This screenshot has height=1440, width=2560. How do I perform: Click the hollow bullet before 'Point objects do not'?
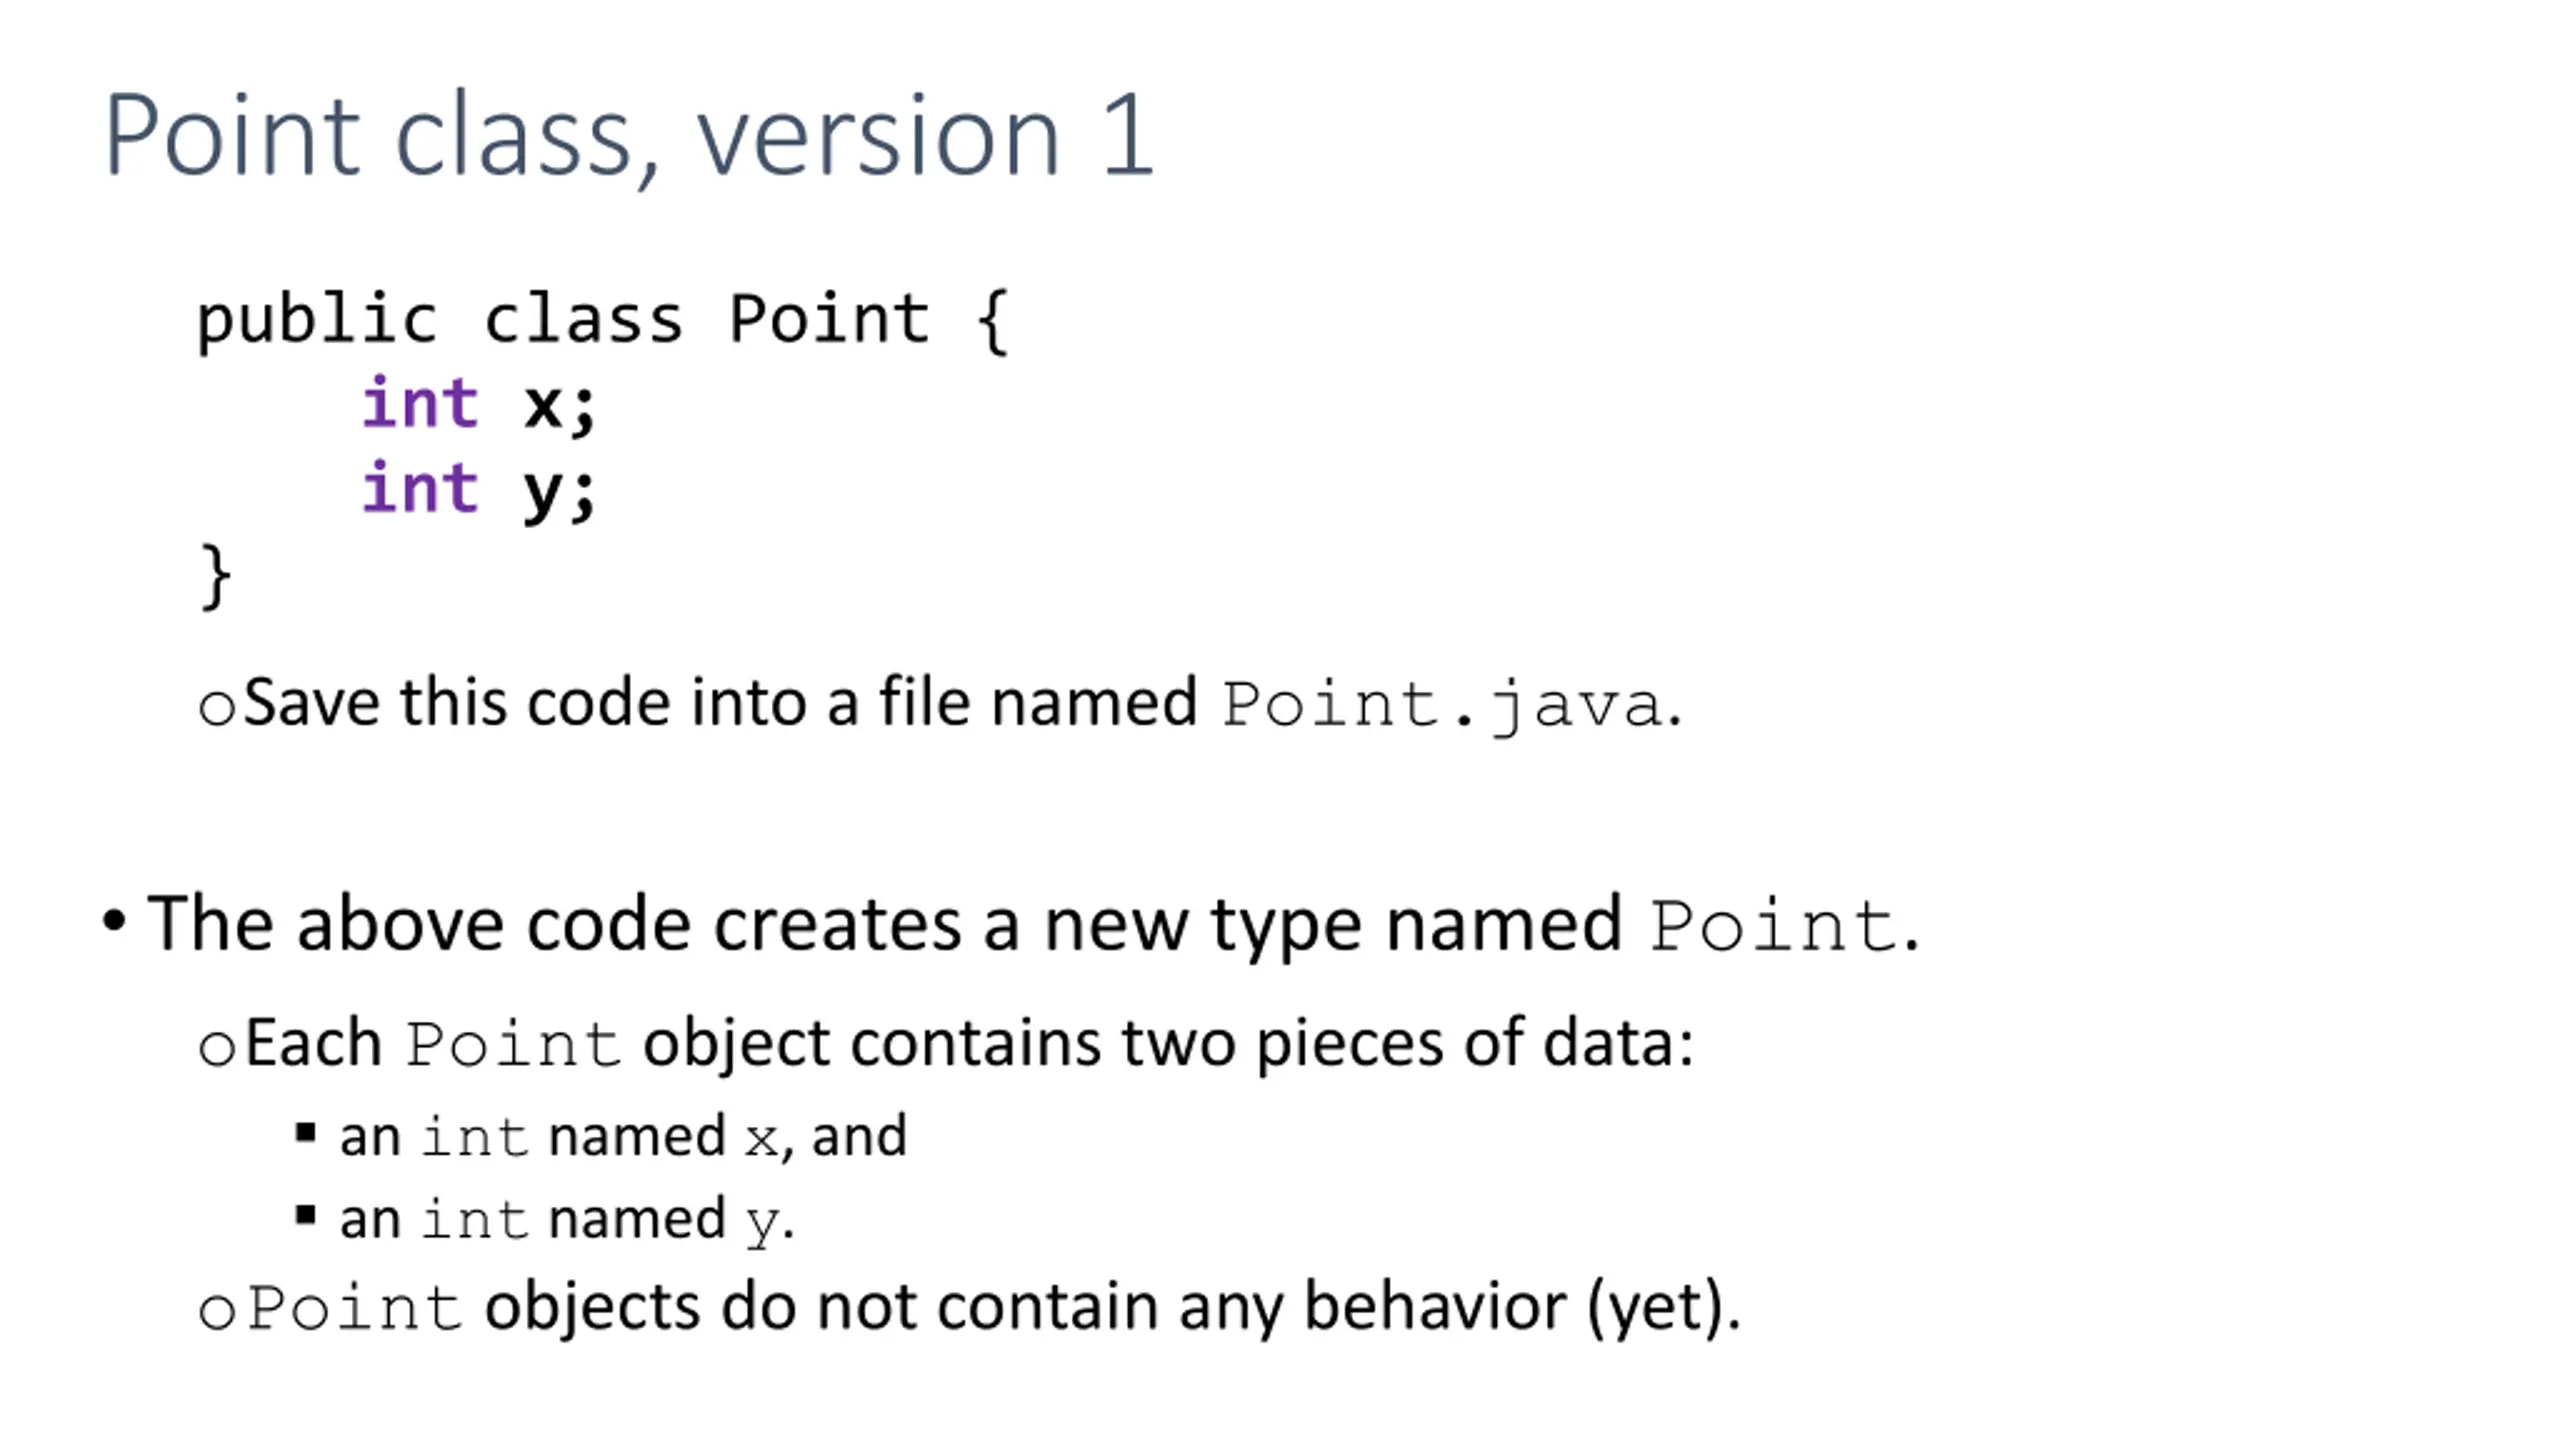coord(217,1312)
